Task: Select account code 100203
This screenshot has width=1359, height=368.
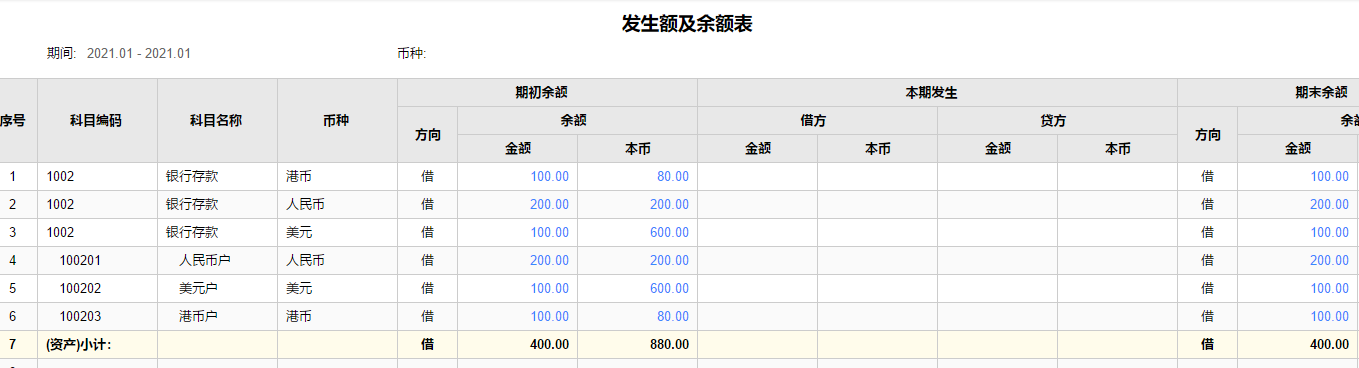Action: (x=80, y=316)
